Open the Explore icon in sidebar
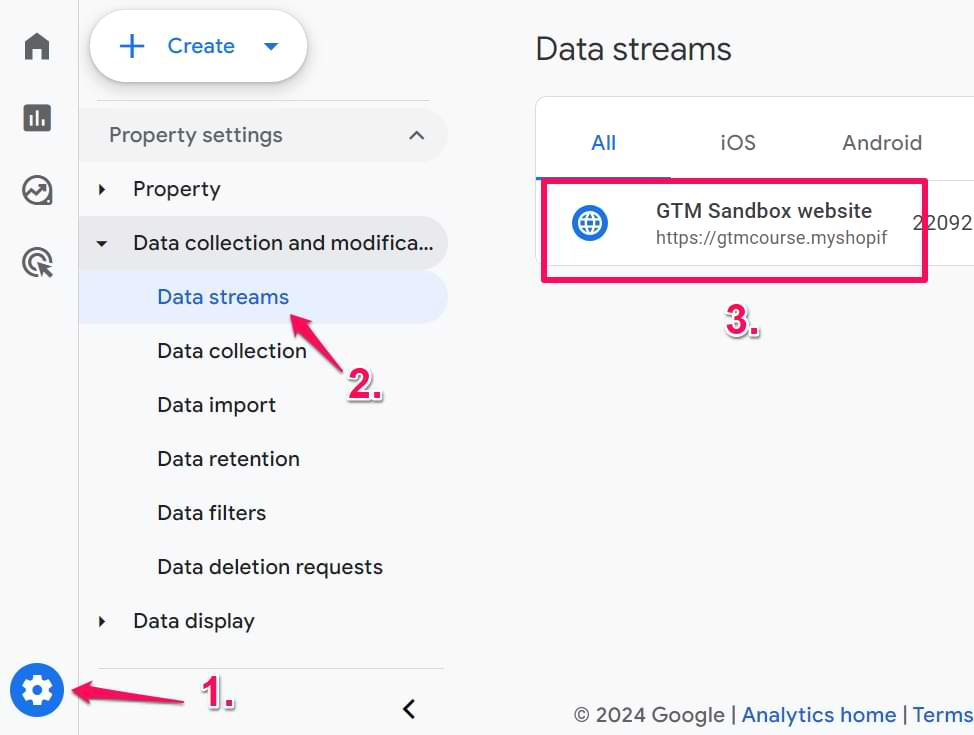This screenshot has height=735, width=974. 37,190
